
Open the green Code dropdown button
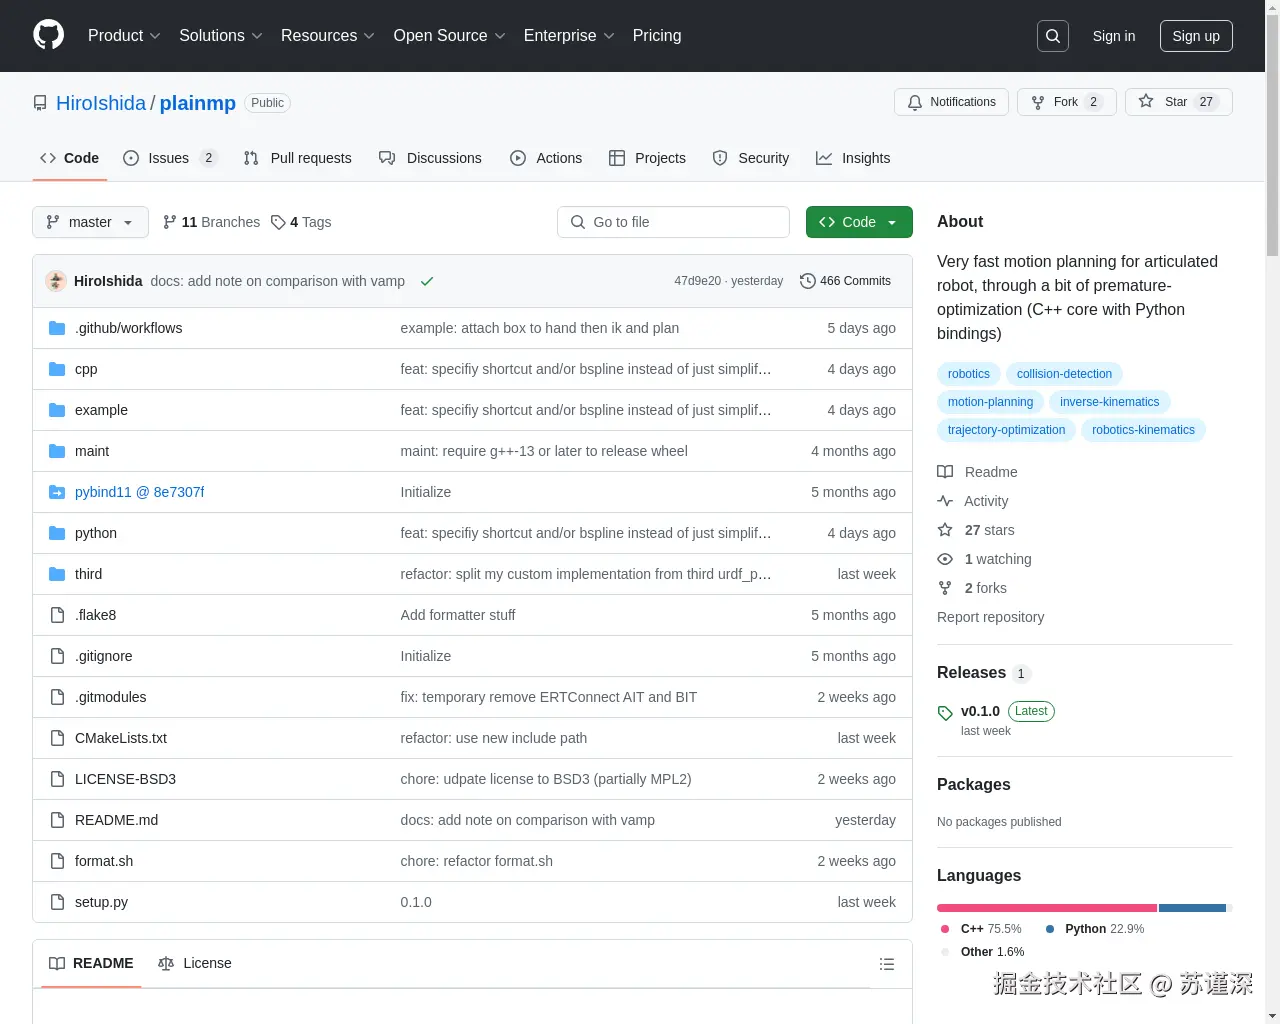[859, 222]
